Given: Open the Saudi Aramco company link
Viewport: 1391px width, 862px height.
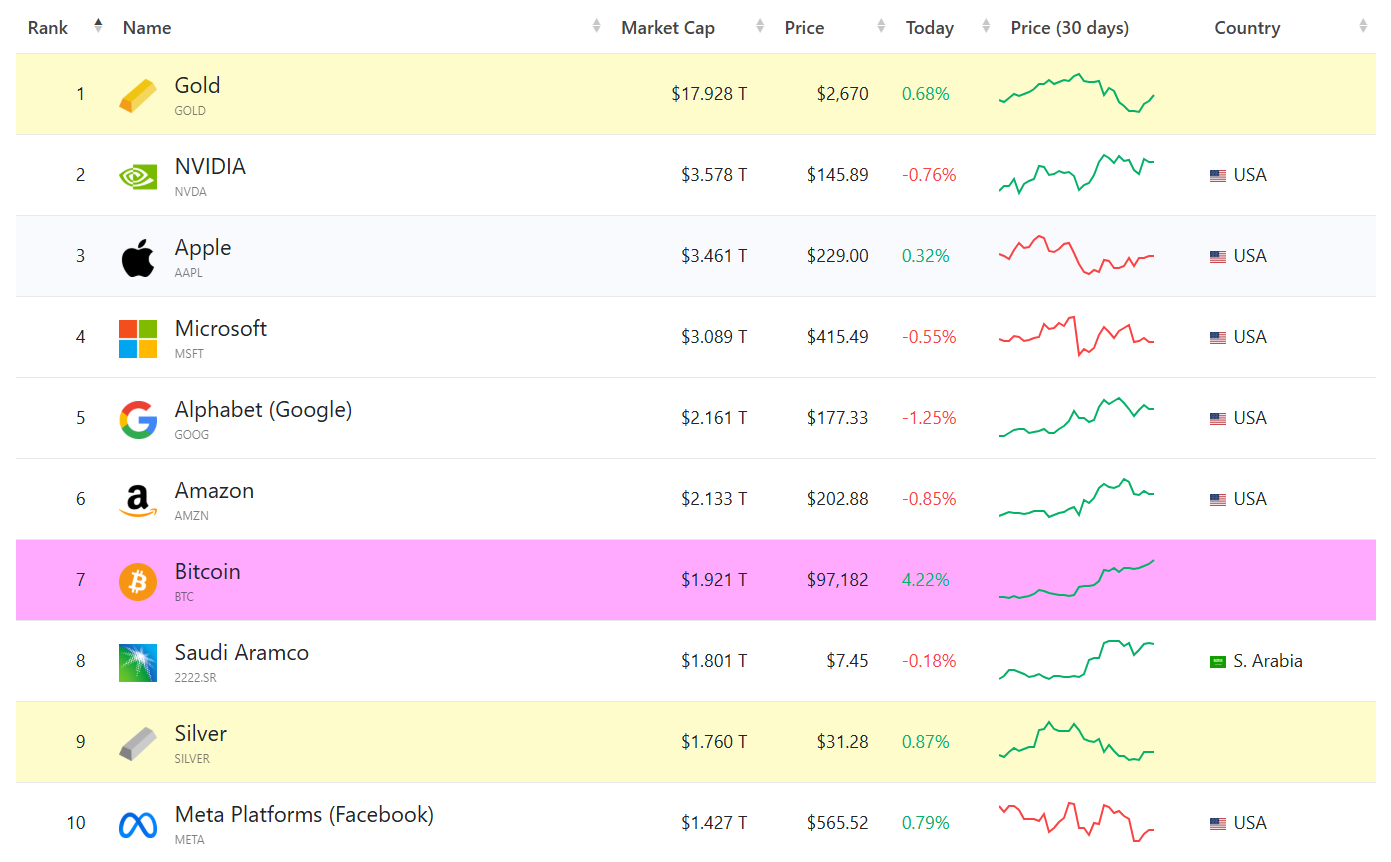Looking at the screenshot, I should tap(242, 653).
